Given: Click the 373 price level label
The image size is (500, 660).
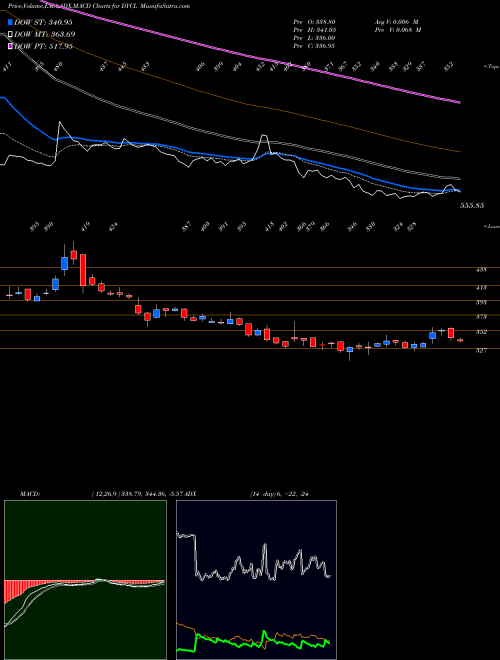Looking at the screenshot, I should (481, 317).
